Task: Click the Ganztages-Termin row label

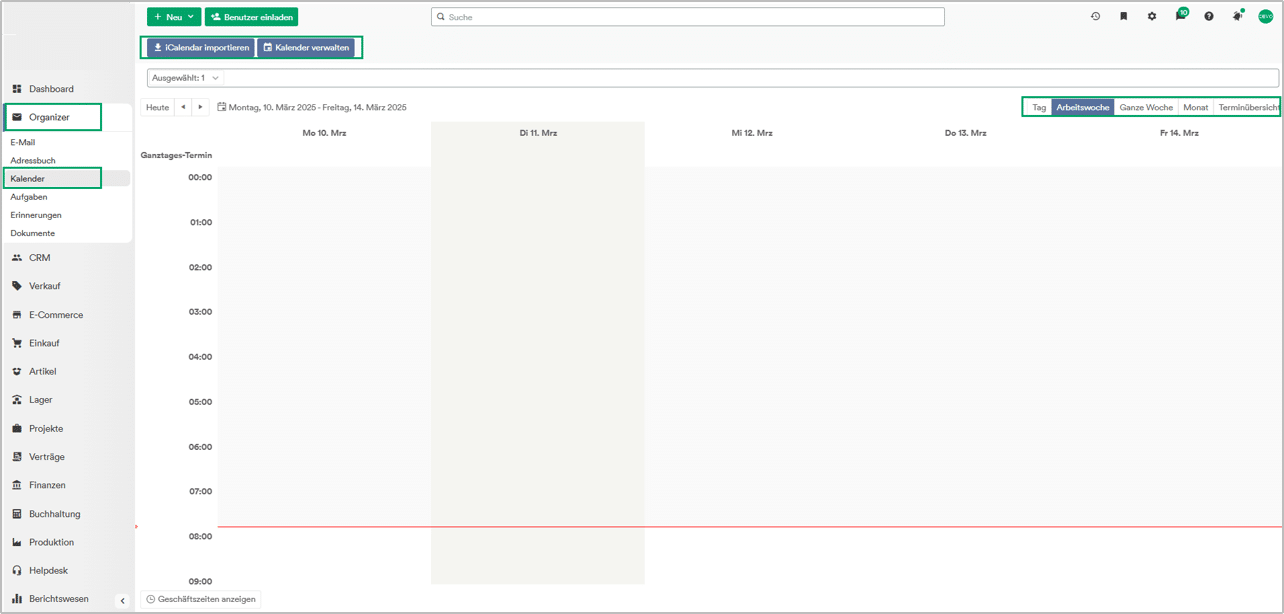Action: [x=176, y=155]
